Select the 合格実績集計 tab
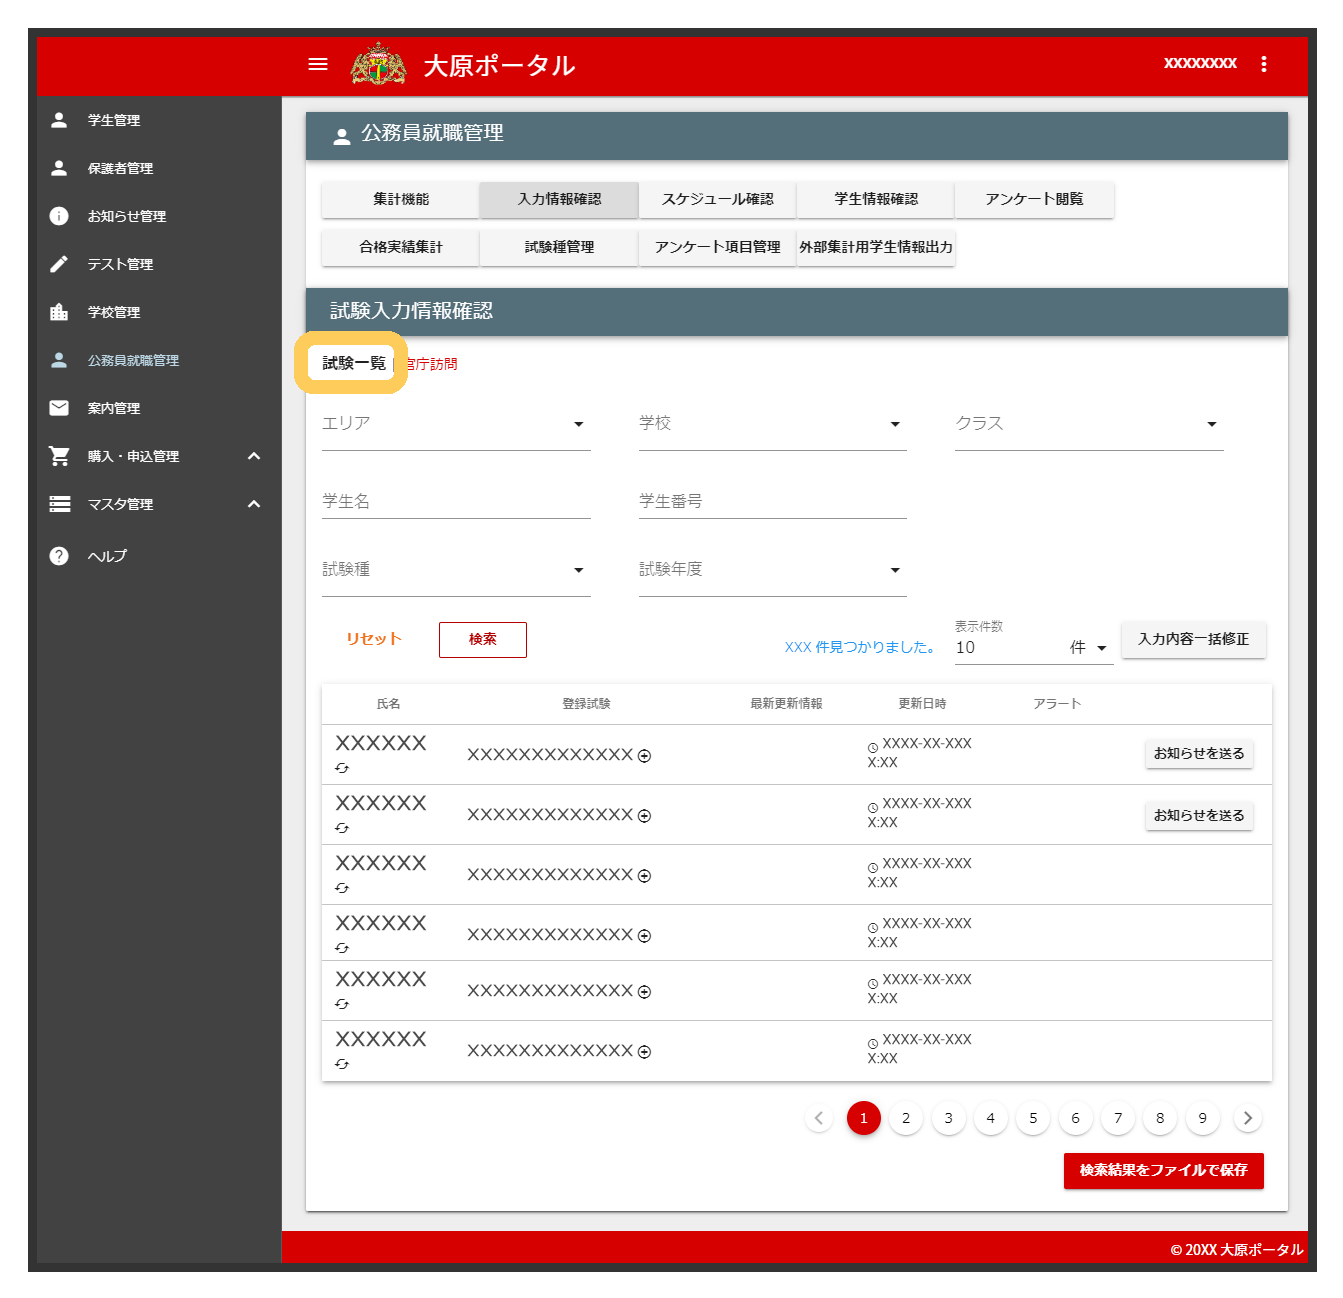1343x1298 pixels. [x=401, y=247]
